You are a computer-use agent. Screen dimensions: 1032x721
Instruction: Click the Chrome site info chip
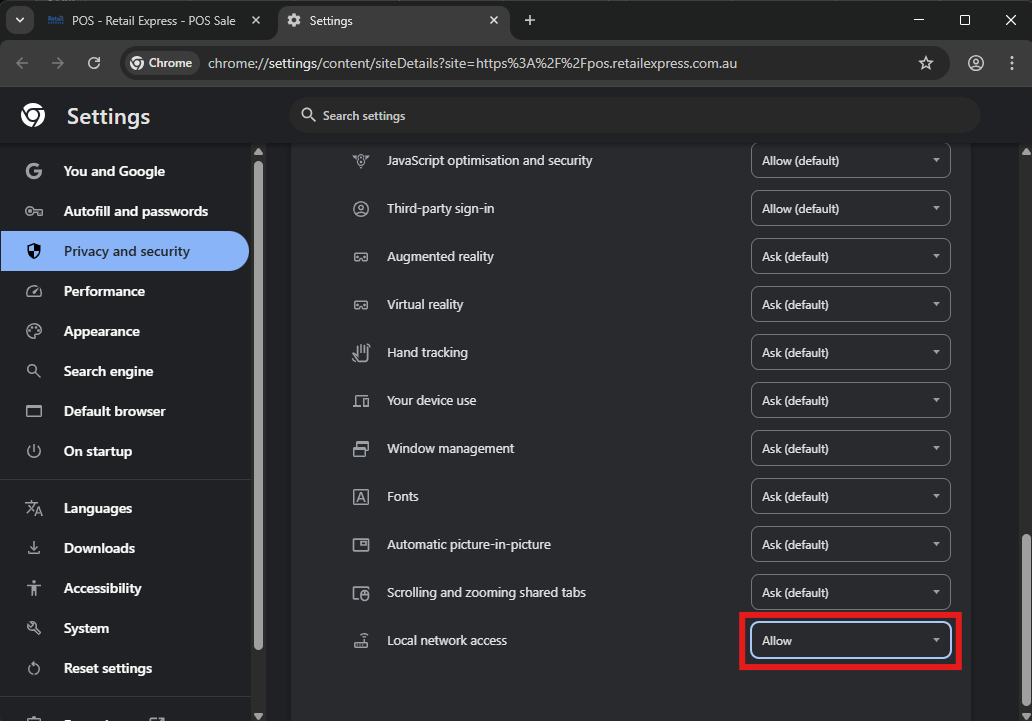[161, 63]
